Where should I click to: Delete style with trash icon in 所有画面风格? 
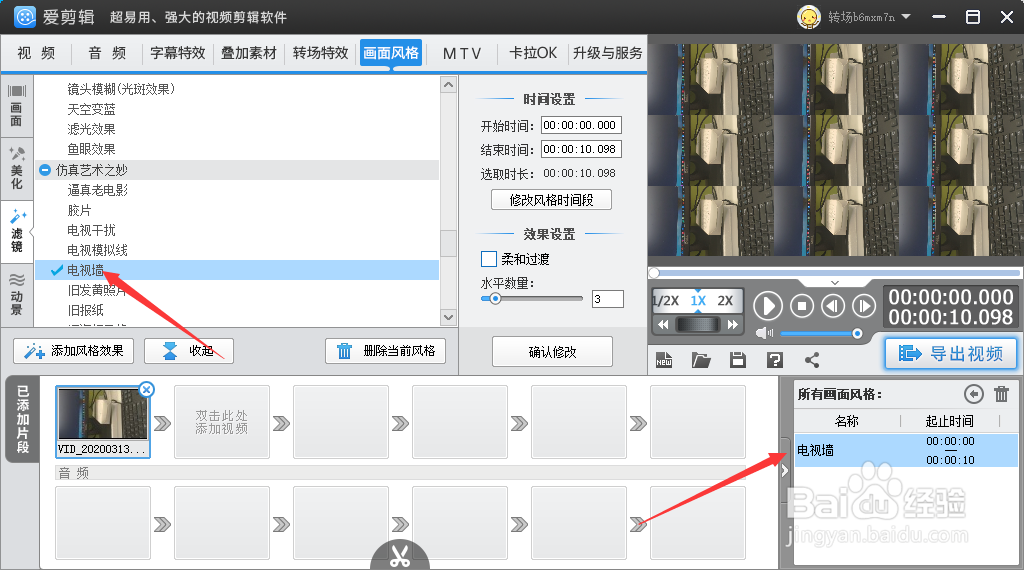click(x=1001, y=394)
